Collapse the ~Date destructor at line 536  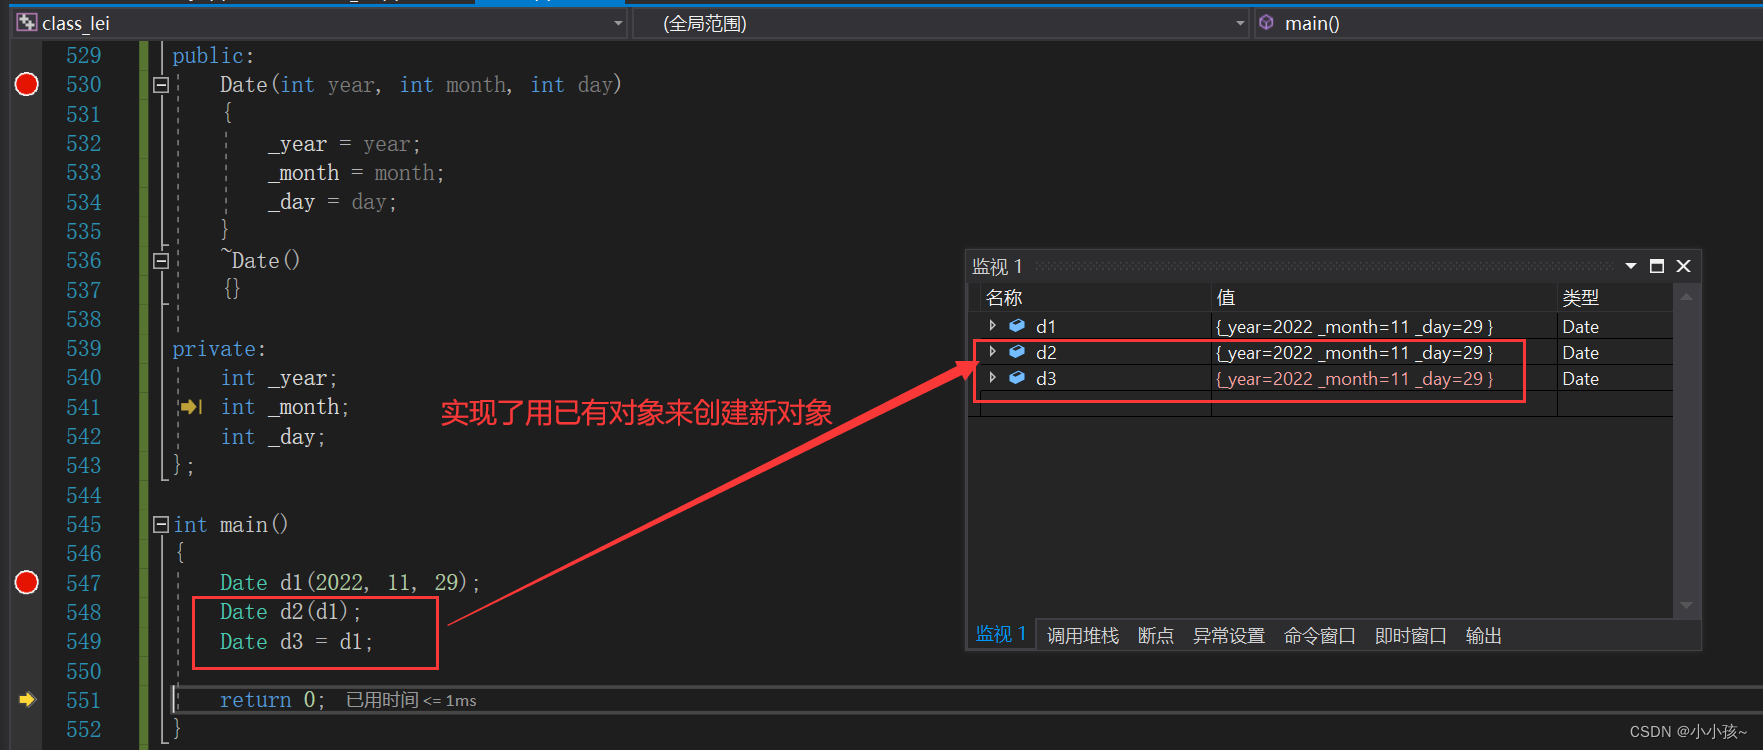(x=161, y=261)
